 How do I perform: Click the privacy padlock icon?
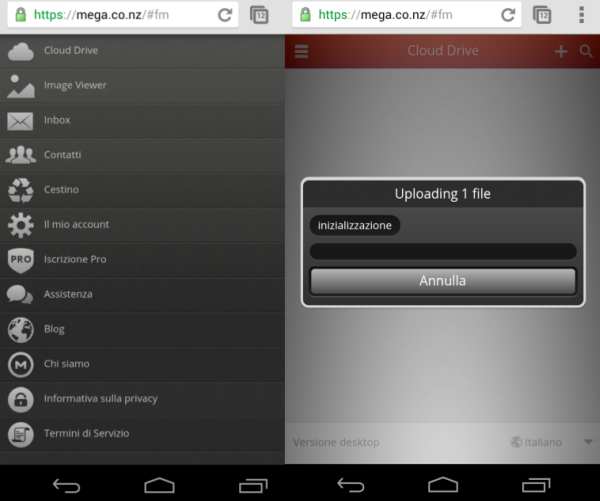[21, 400]
